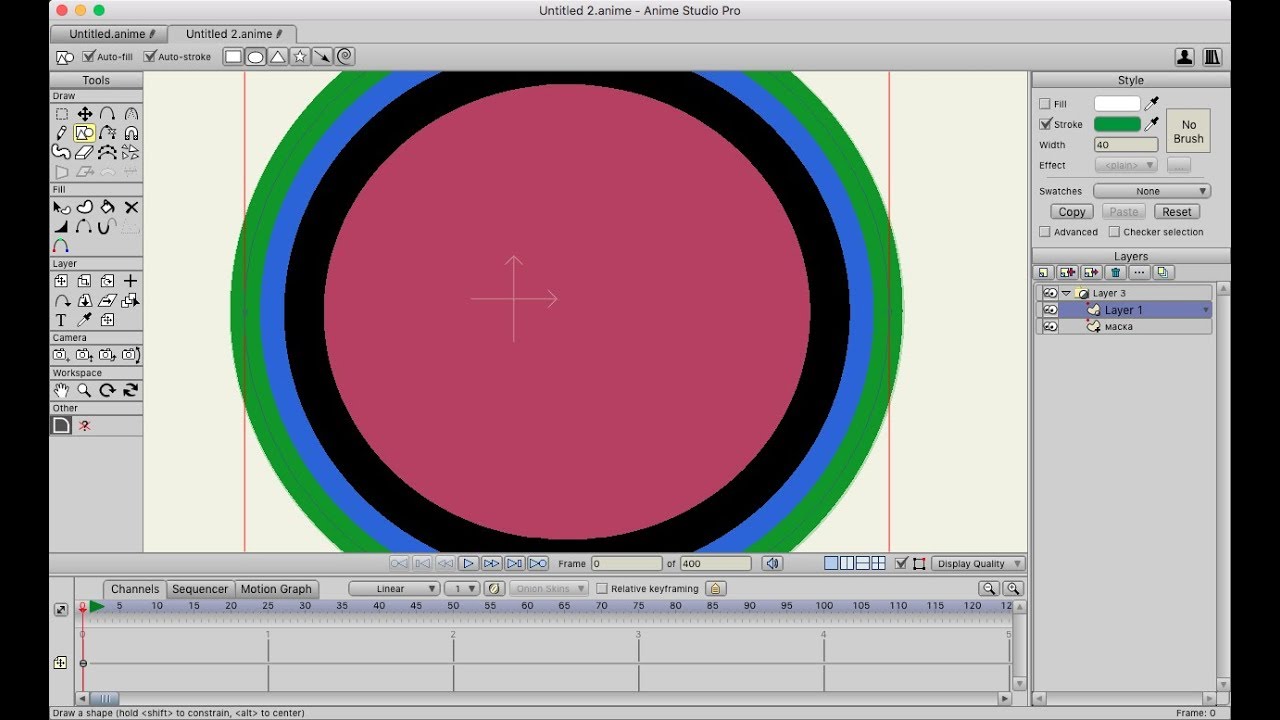Open the Swatches dropdown
The height and width of the screenshot is (720, 1280).
[x=1152, y=191]
